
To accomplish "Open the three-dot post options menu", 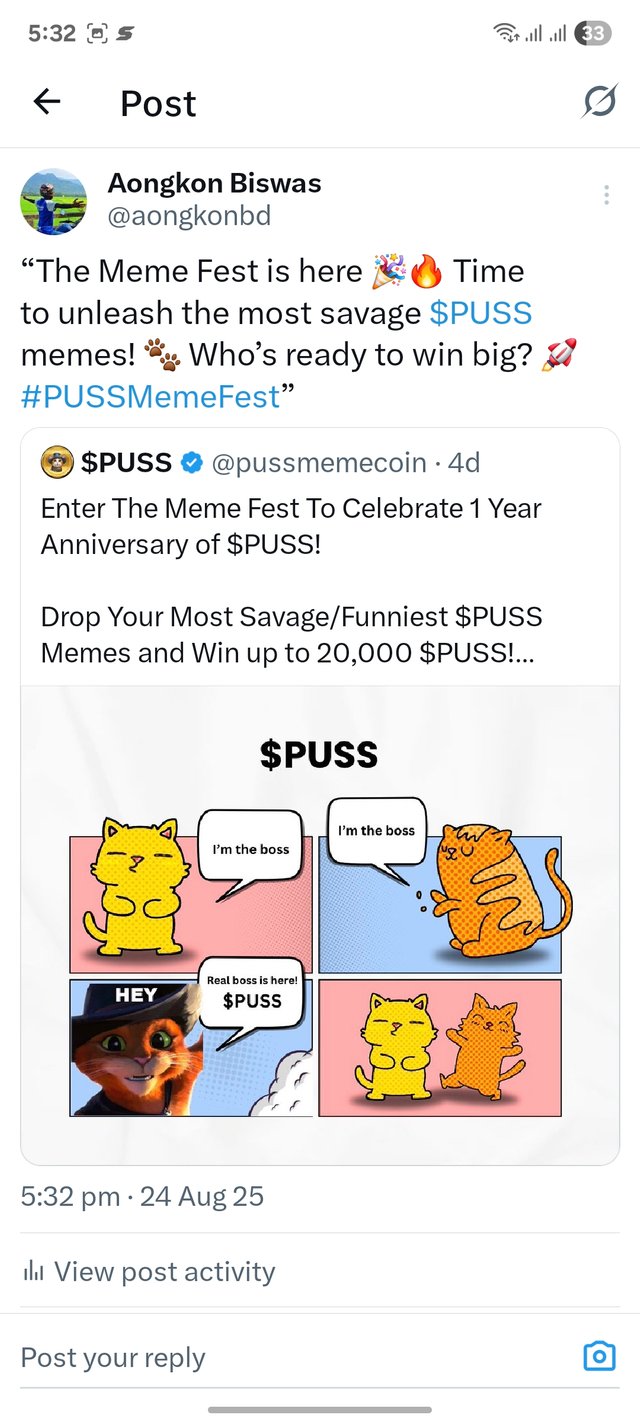I will (606, 196).
